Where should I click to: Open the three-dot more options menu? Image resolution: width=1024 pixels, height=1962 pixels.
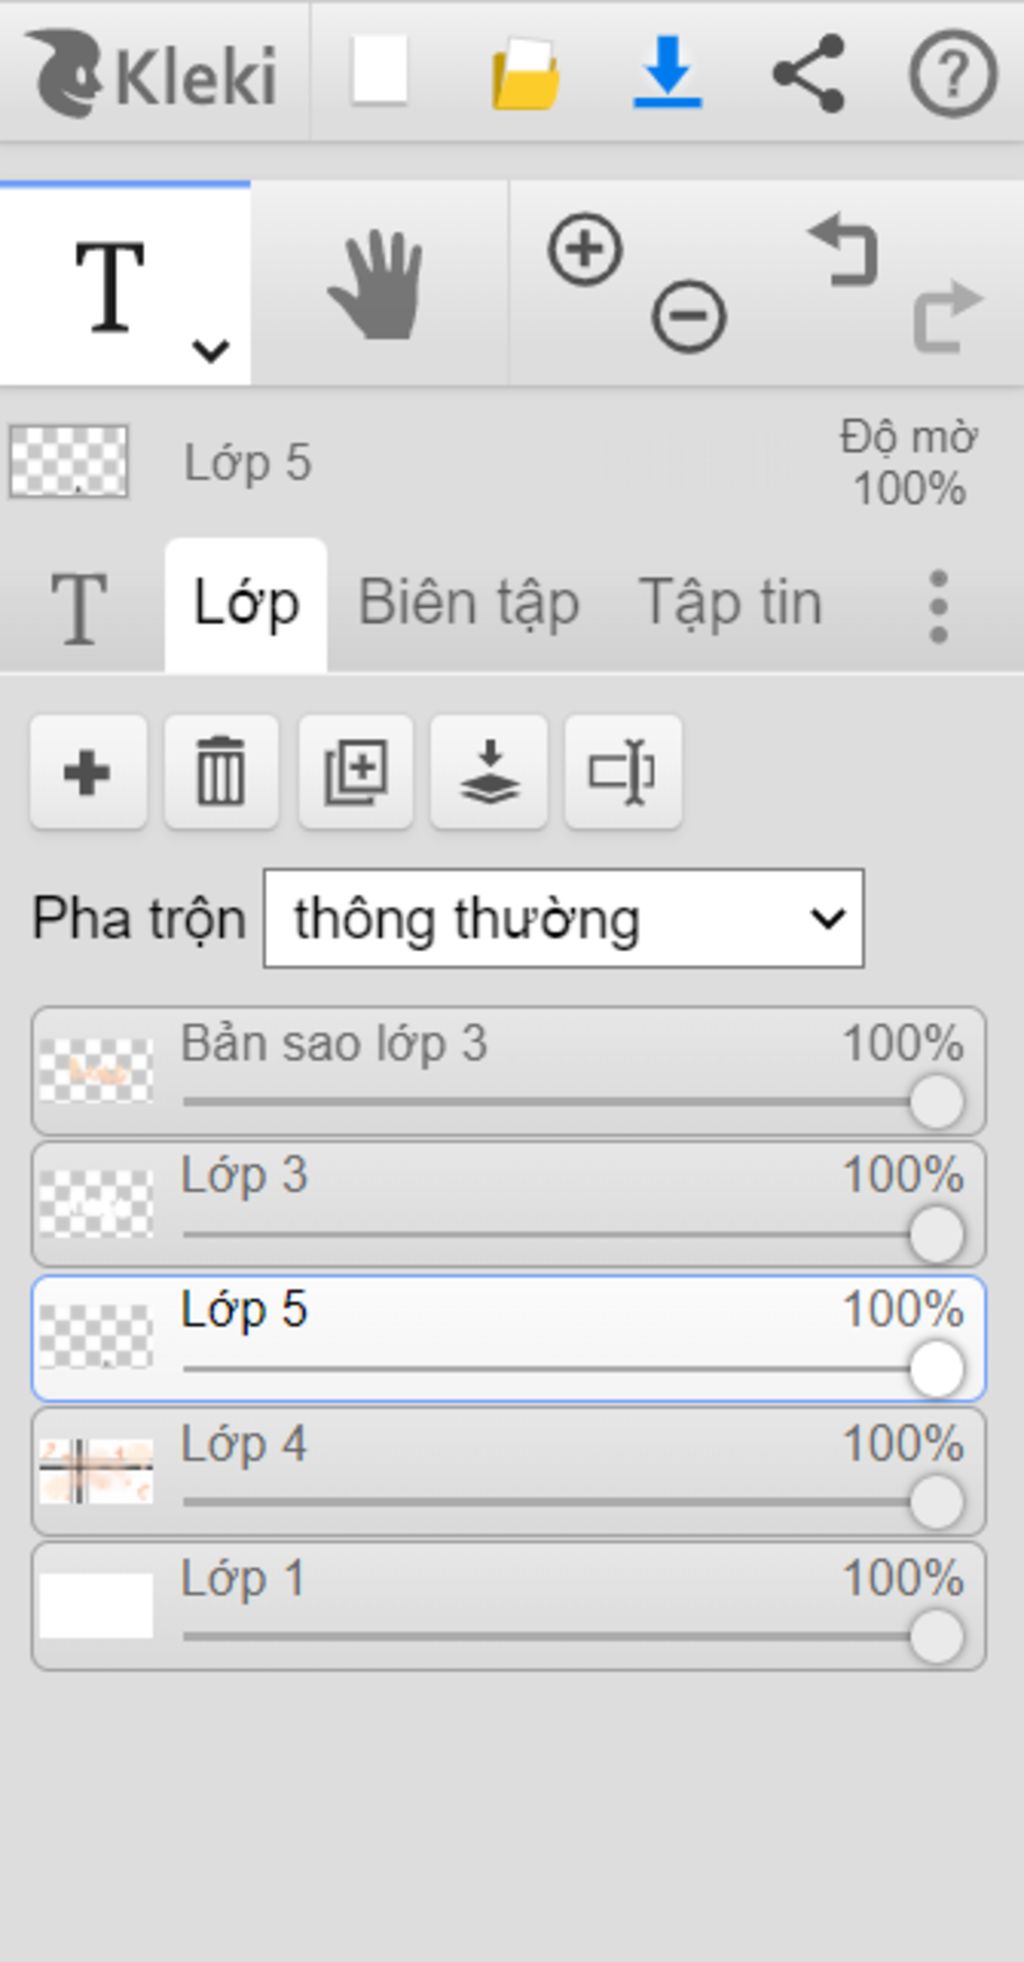938,606
